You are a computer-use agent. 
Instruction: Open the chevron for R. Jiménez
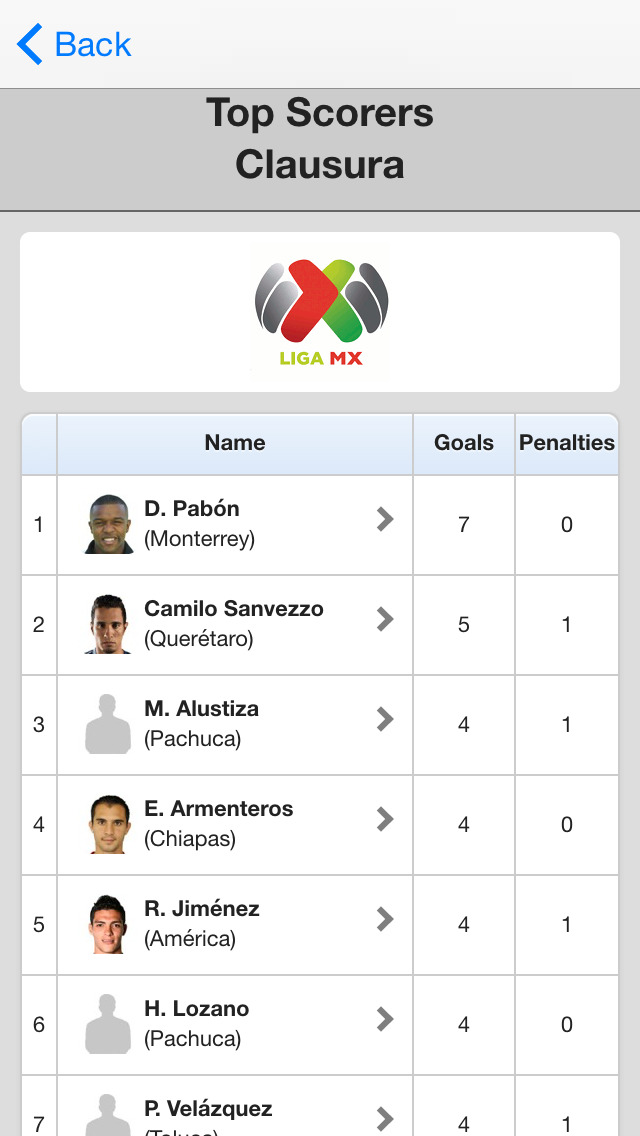coord(385,919)
